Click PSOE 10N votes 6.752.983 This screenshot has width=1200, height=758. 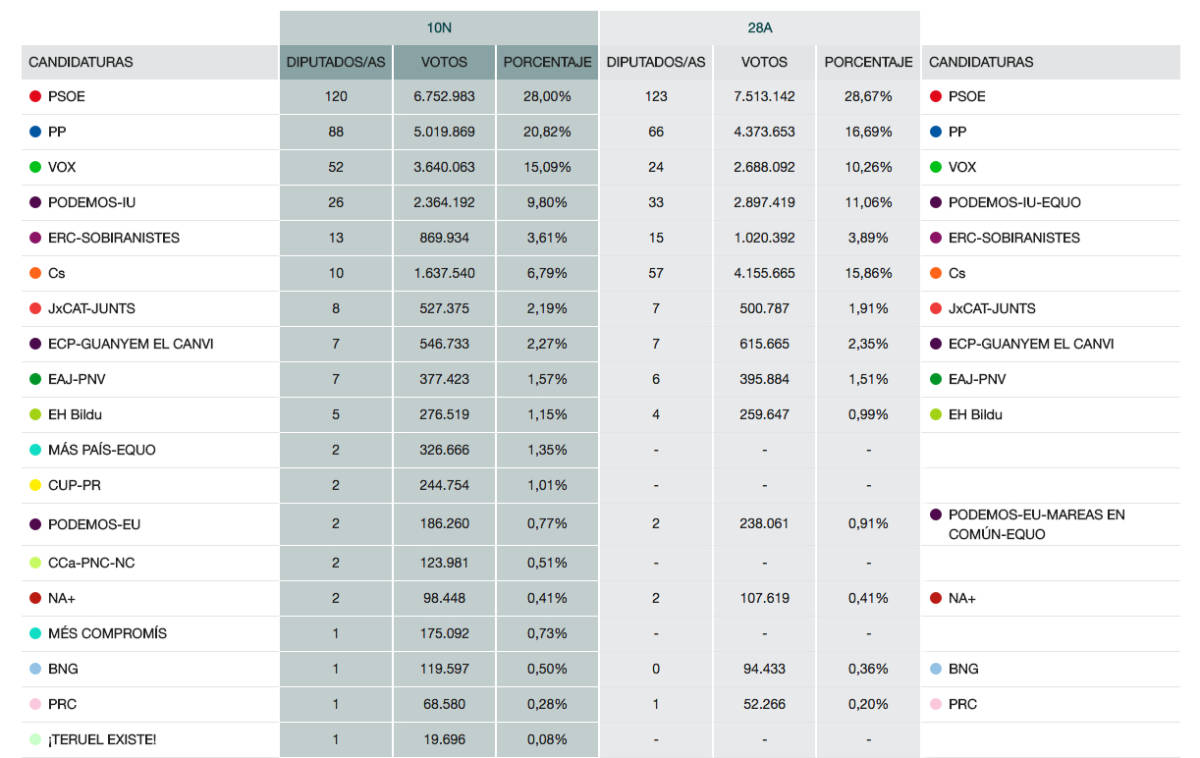(444, 96)
